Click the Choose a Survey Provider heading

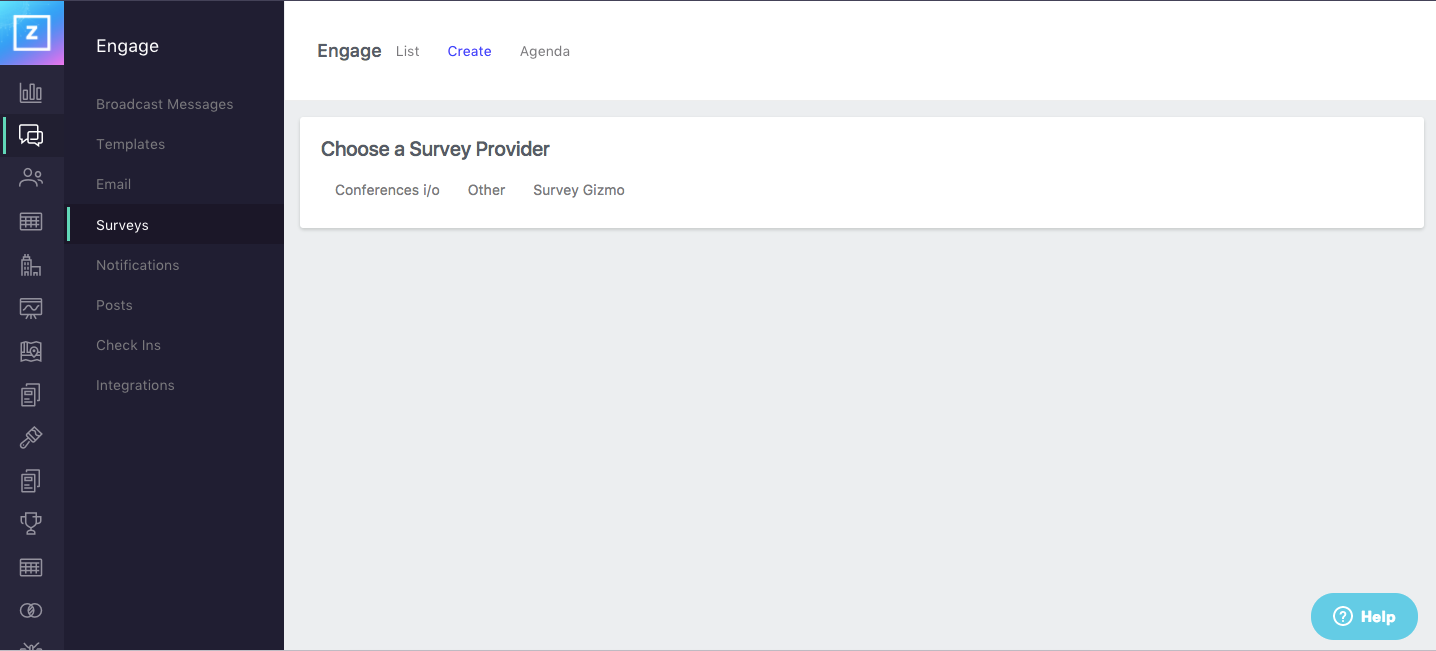[x=435, y=149]
